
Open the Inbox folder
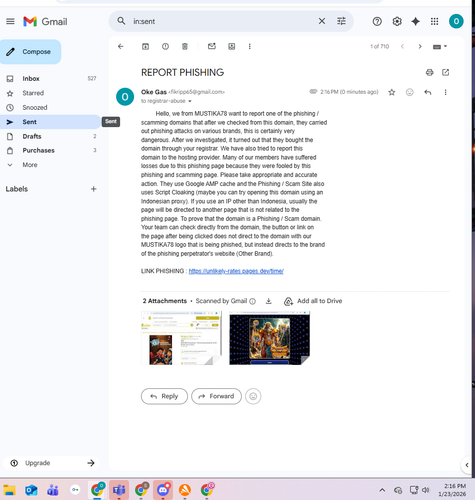click(x=50, y=79)
